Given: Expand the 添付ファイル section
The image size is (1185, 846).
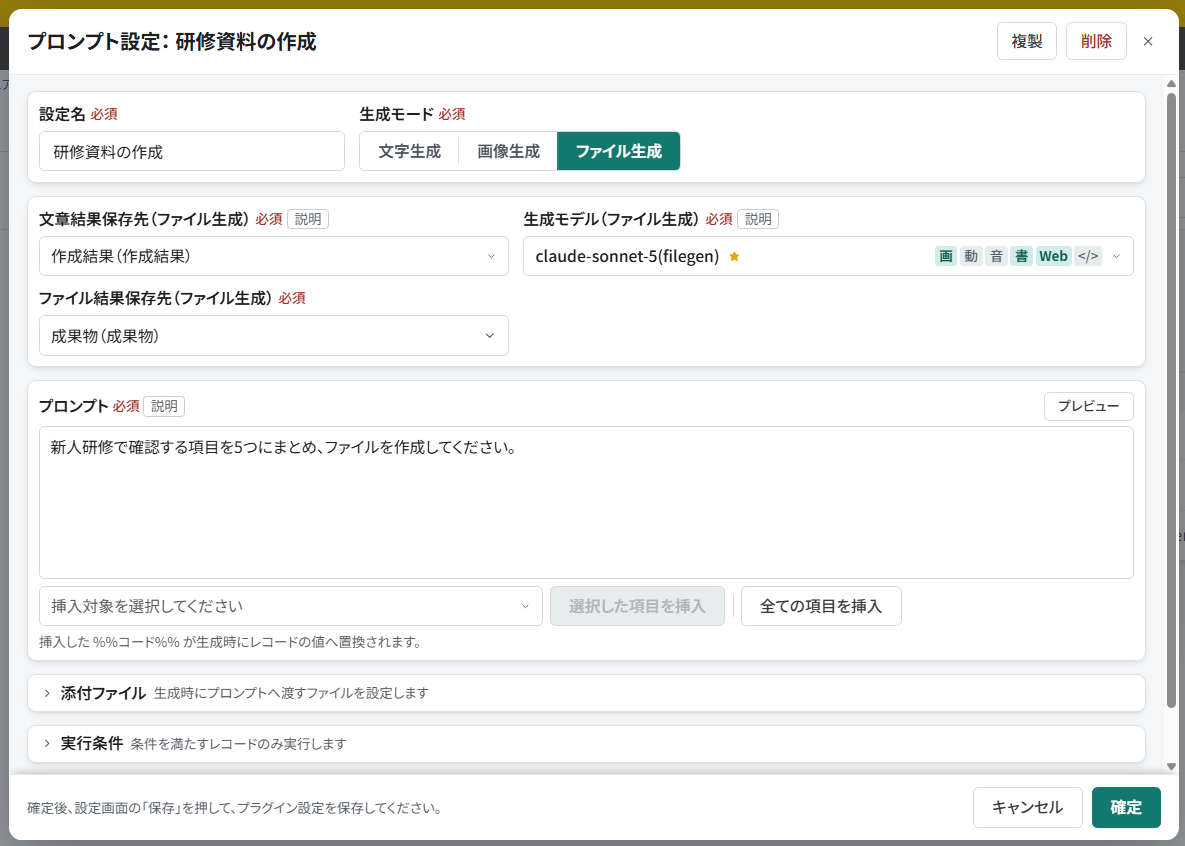Looking at the screenshot, I should click(586, 693).
